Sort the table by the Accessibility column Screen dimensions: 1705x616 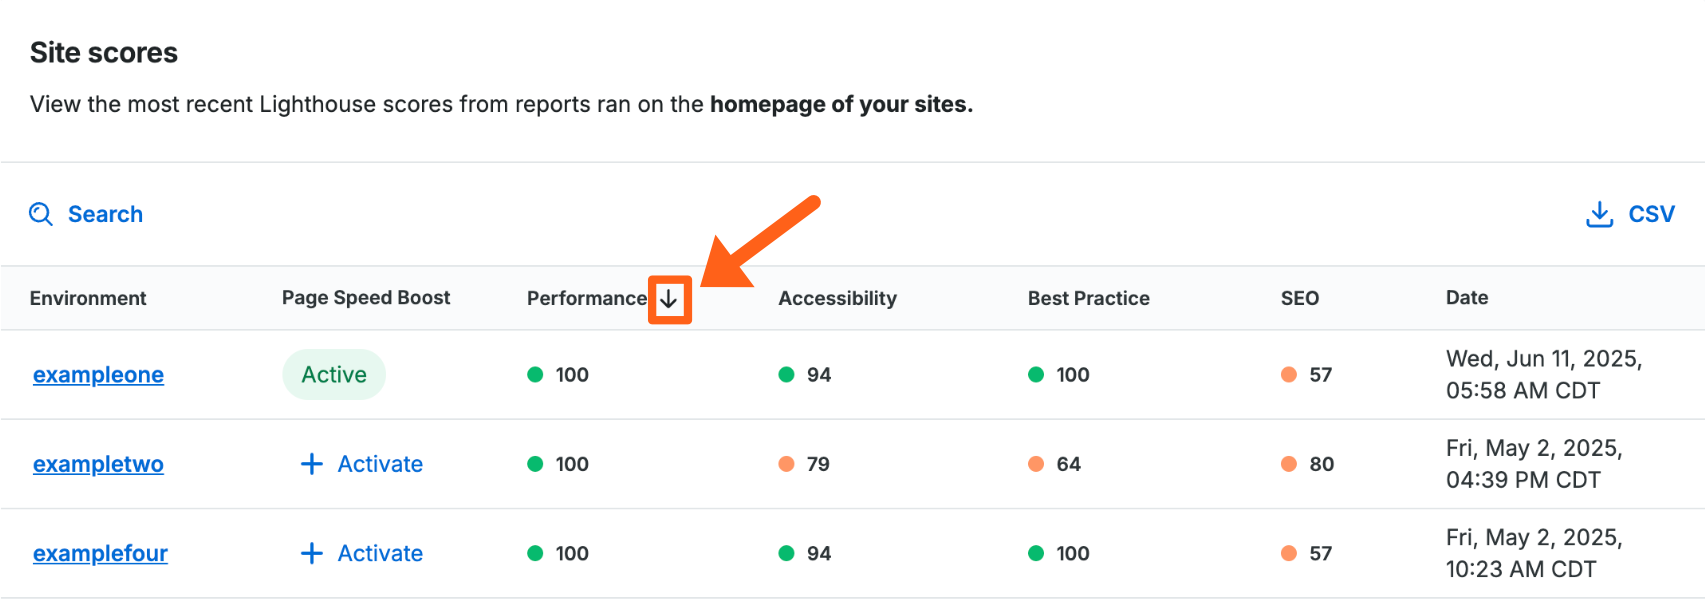[837, 298]
